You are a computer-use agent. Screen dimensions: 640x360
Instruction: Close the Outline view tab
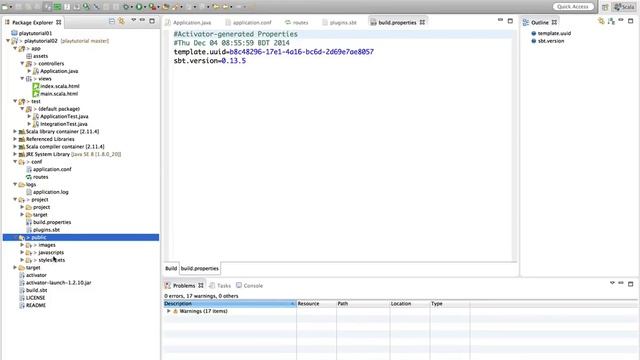pyautogui.click(x=554, y=22)
